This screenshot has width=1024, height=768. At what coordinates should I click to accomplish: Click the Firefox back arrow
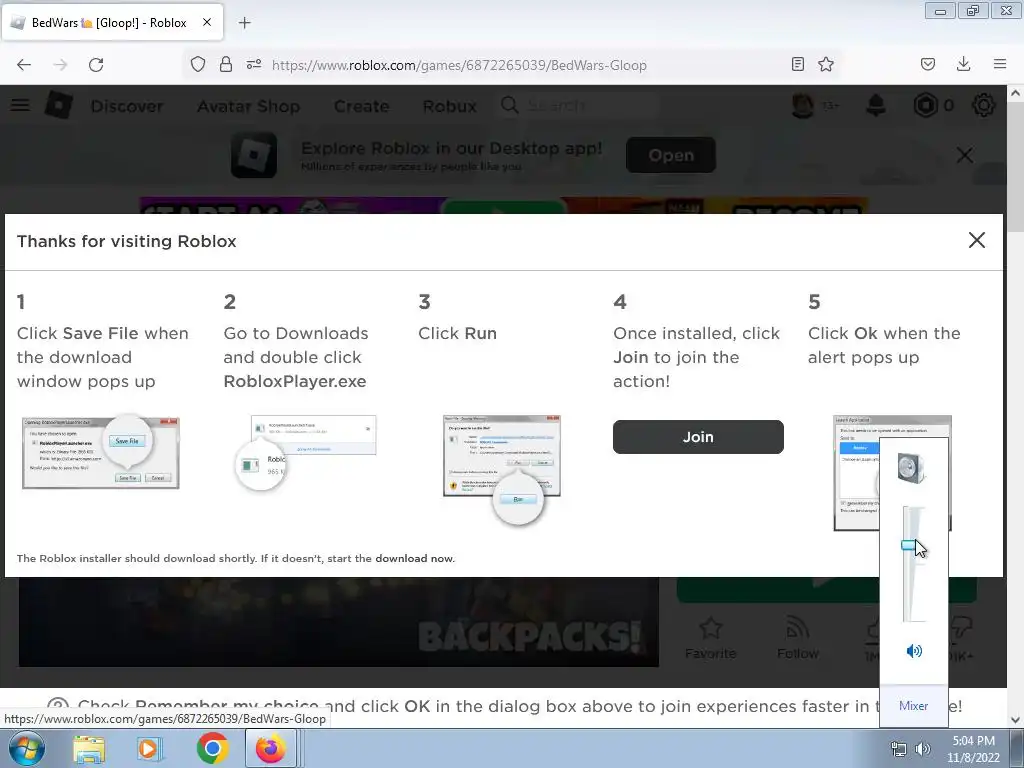24,65
